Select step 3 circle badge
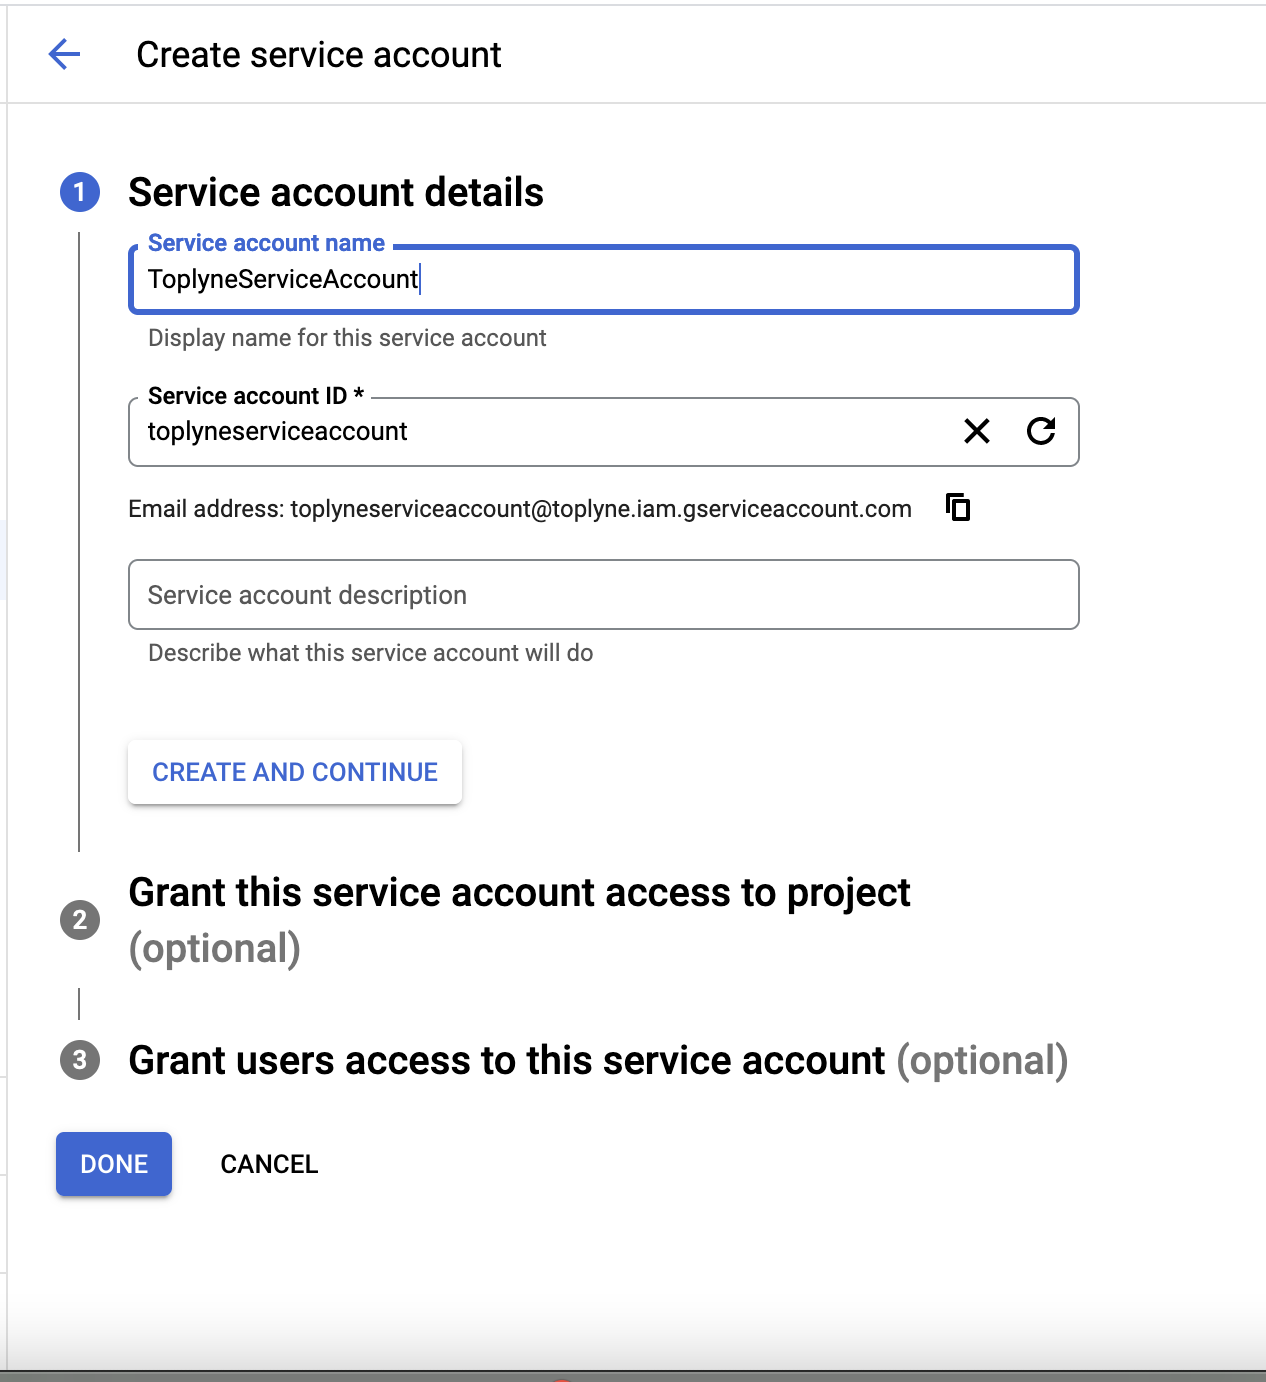 tap(80, 1060)
